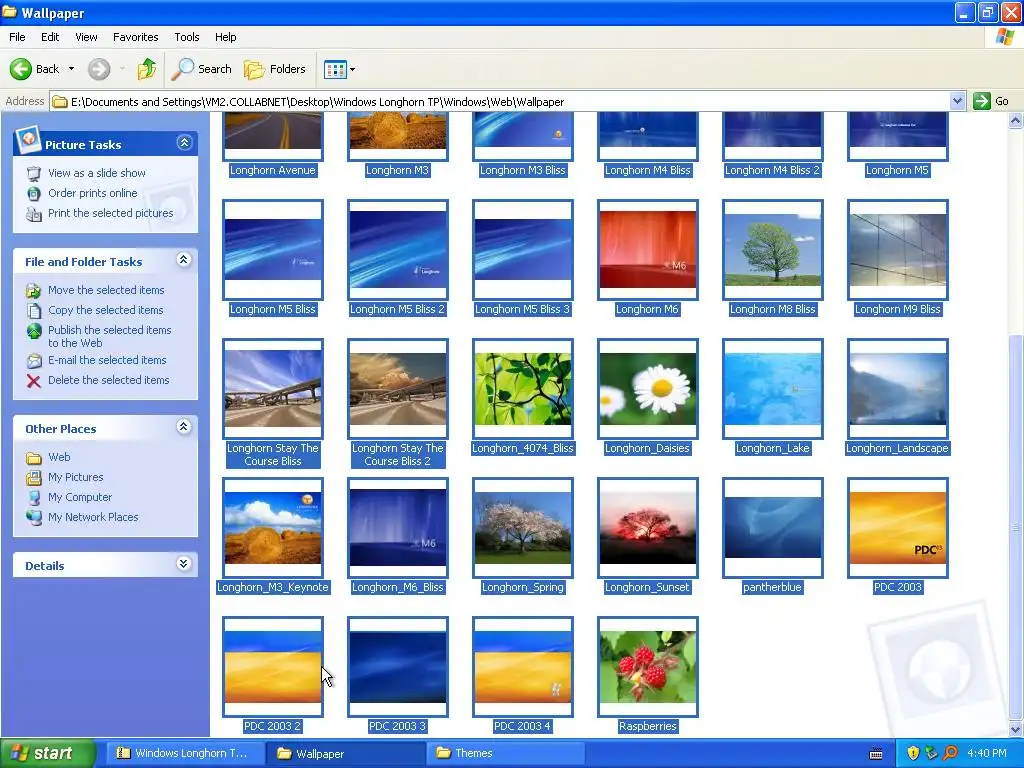Select the Longhorn M5 Bliss thumbnail
Screen dimensions: 1024x768
point(273,250)
